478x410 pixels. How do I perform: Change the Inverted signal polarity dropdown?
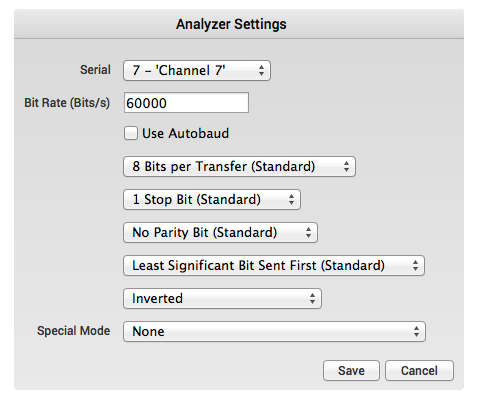pos(222,298)
